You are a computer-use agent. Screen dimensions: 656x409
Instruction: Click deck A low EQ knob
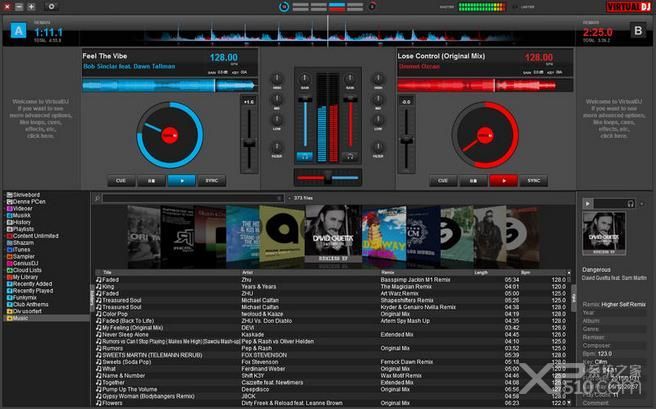click(277, 120)
